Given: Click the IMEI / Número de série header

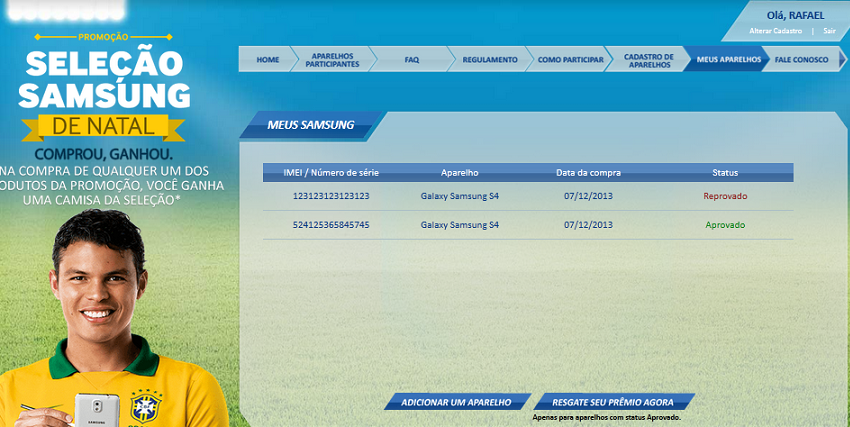Looking at the screenshot, I should click(x=331, y=173).
